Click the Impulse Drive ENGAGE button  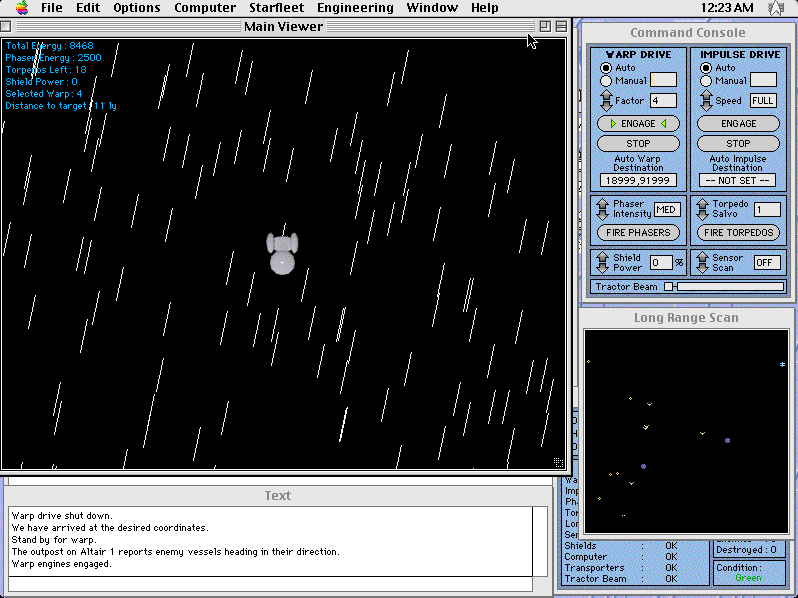pos(738,124)
